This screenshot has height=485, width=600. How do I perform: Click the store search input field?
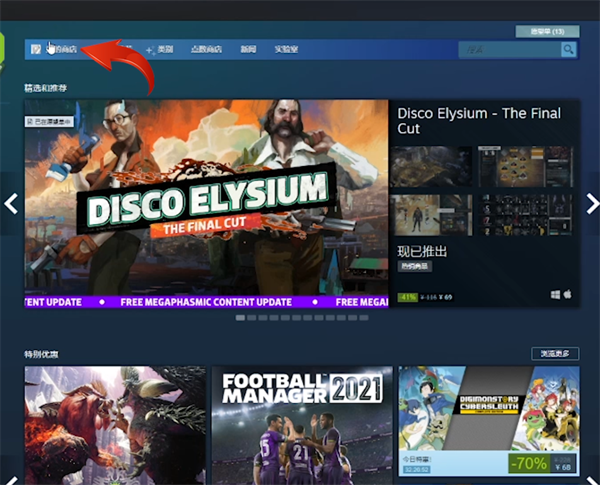(510, 49)
